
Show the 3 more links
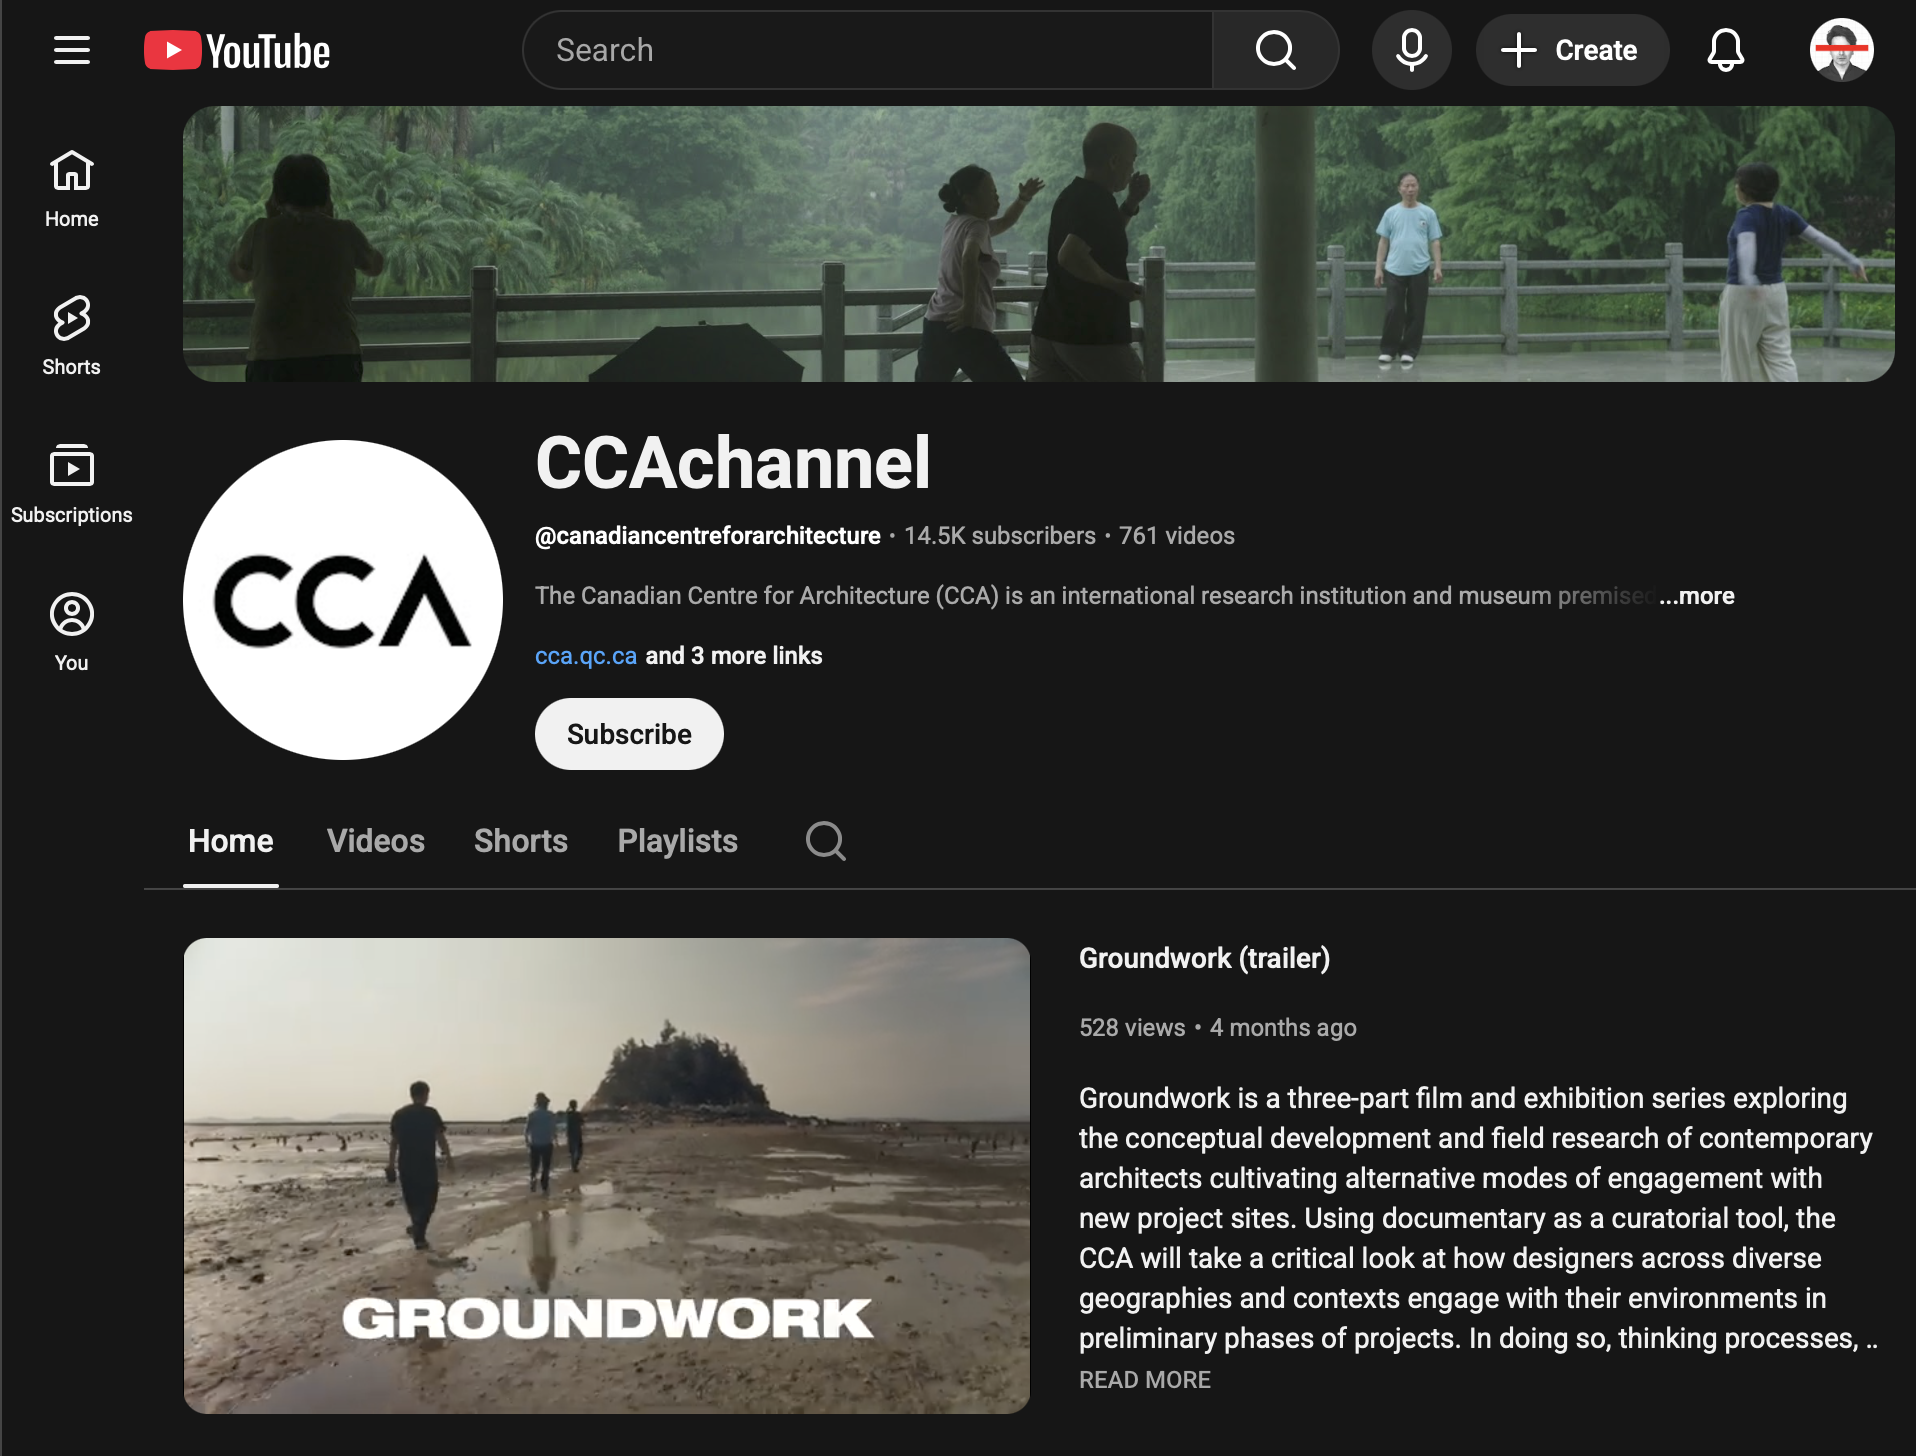[733, 656]
